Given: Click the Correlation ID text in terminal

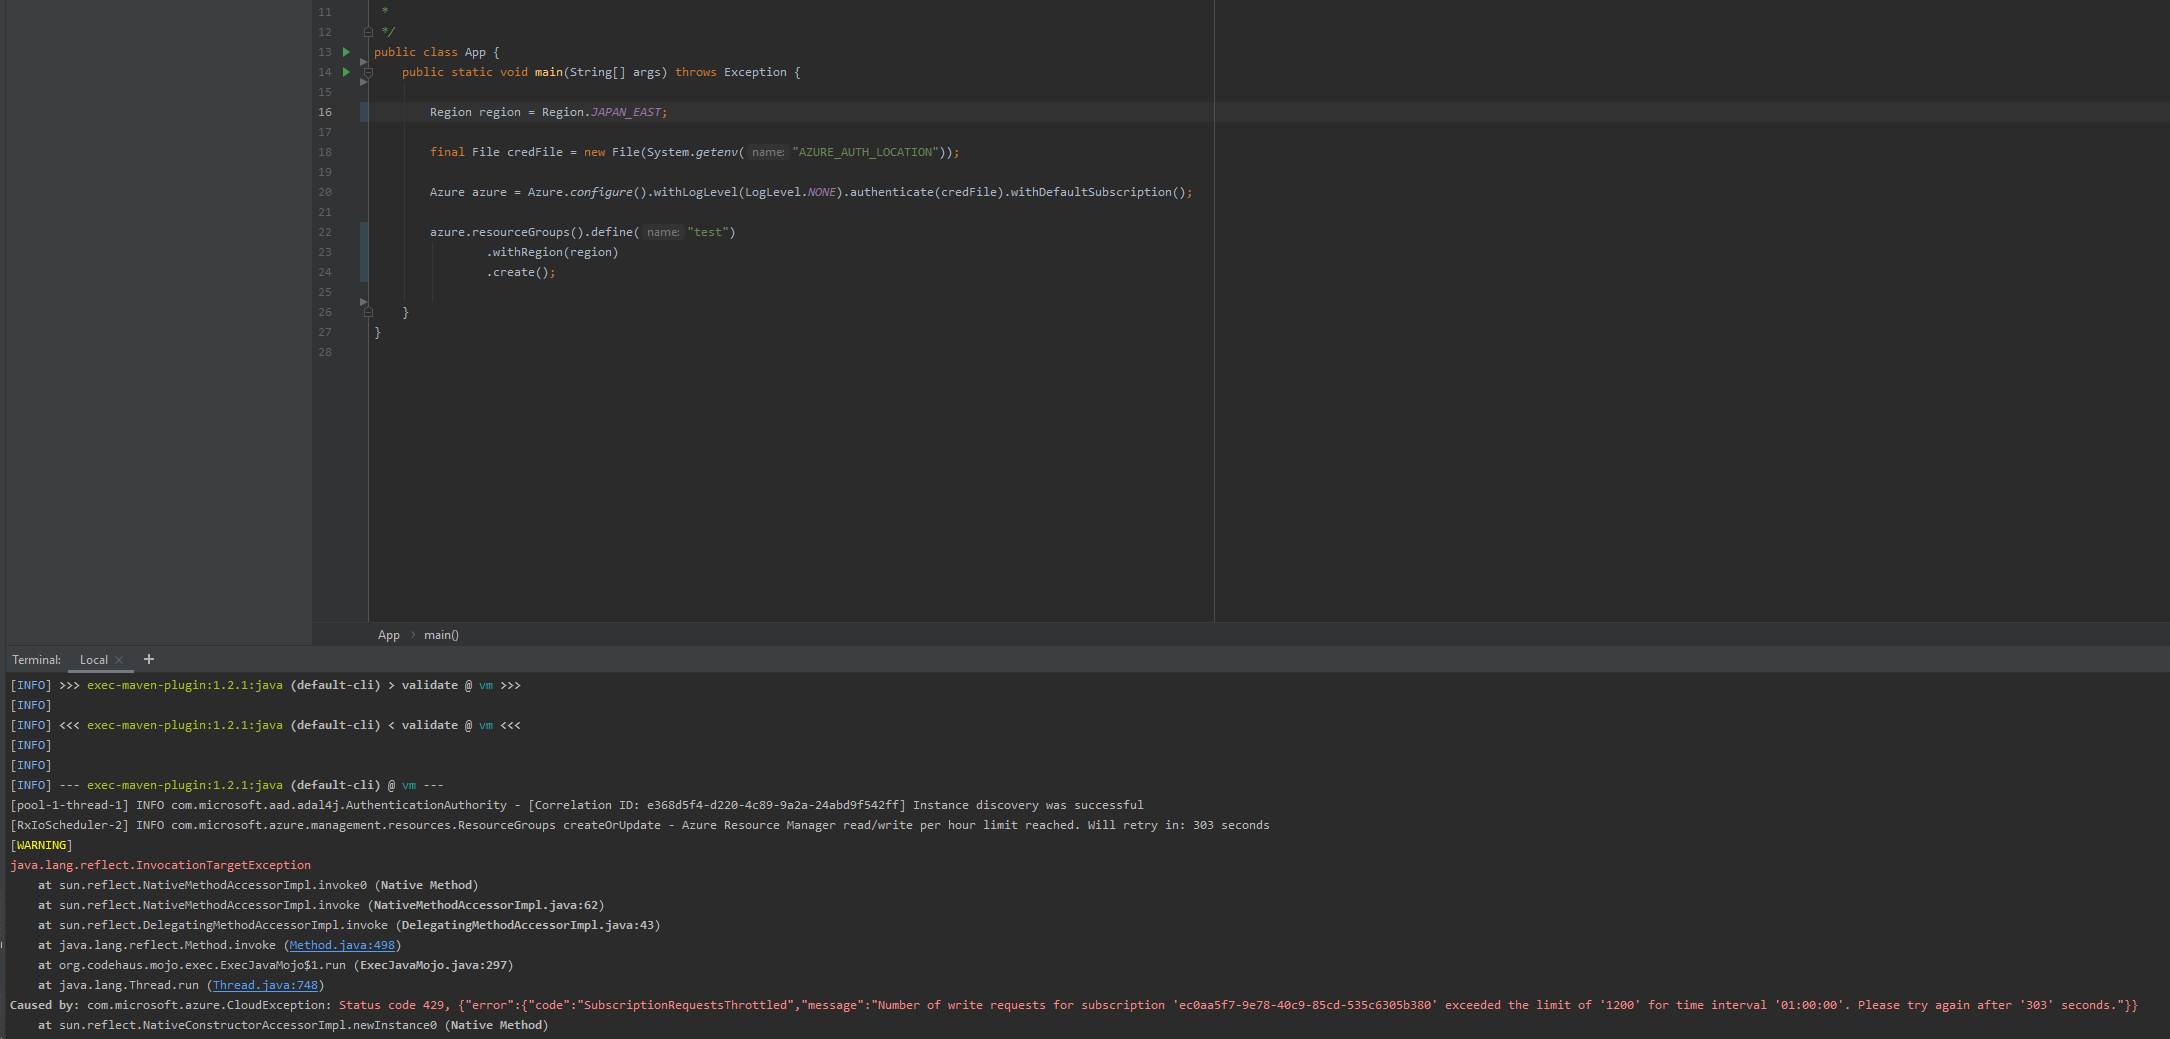Looking at the screenshot, I should coord(719,805).
